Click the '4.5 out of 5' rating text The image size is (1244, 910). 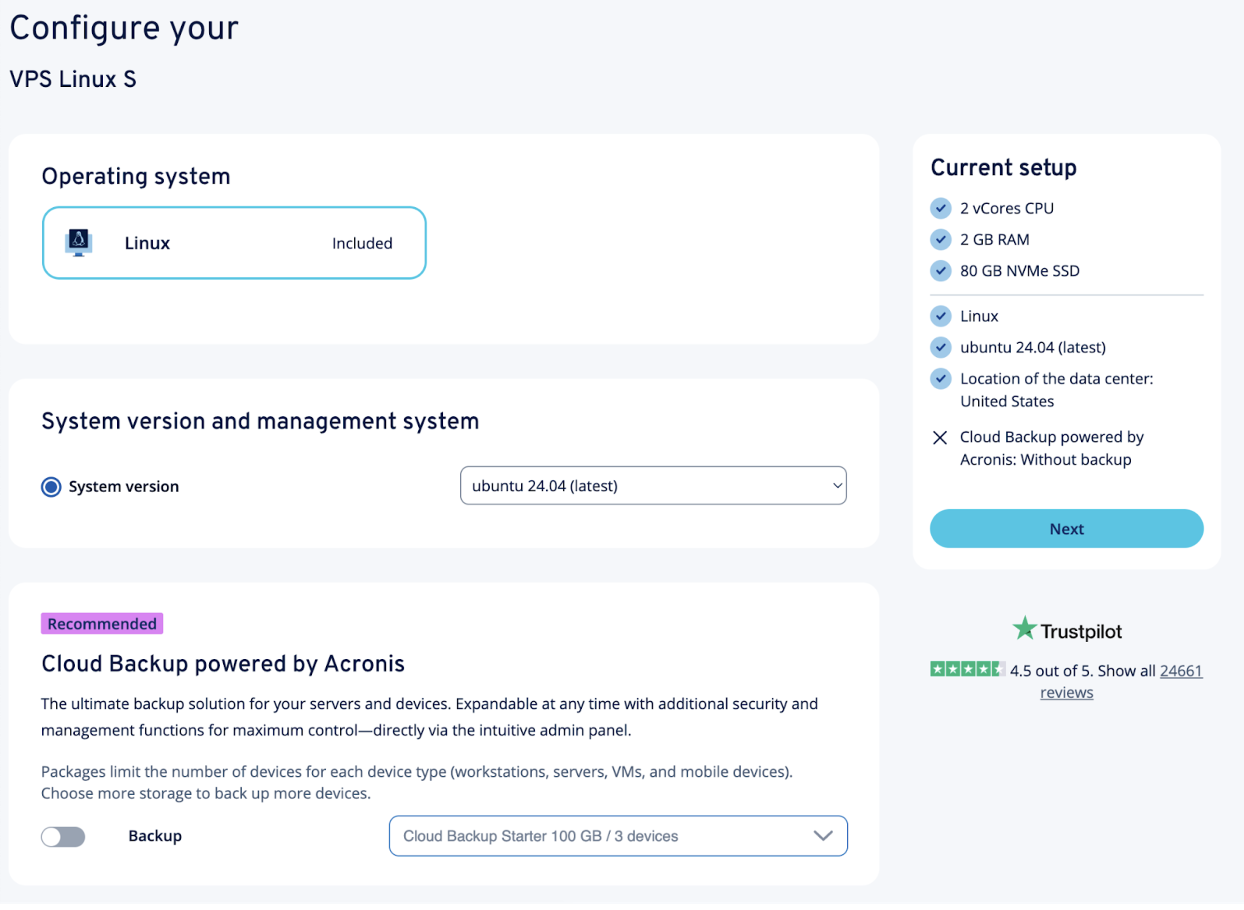tap(1050, 670)
